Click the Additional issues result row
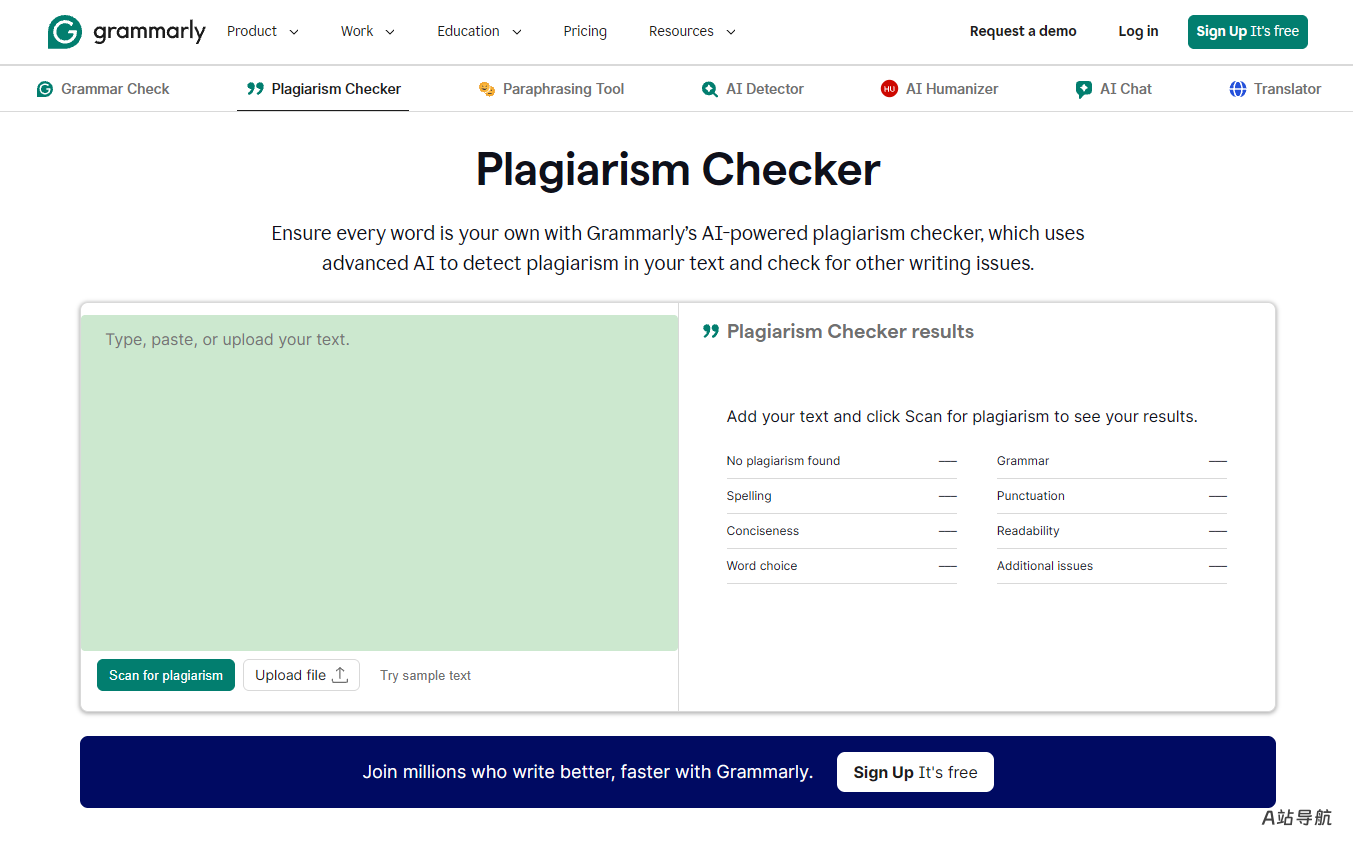1353x861 pixels. (x=1111, y=566)
